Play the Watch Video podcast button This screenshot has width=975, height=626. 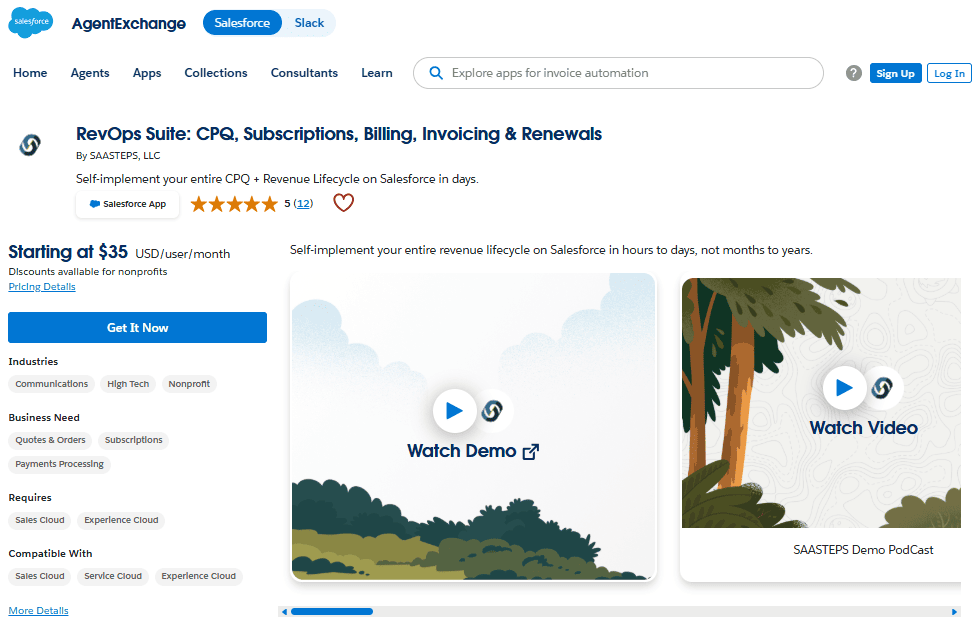click(x=844, y=388)
